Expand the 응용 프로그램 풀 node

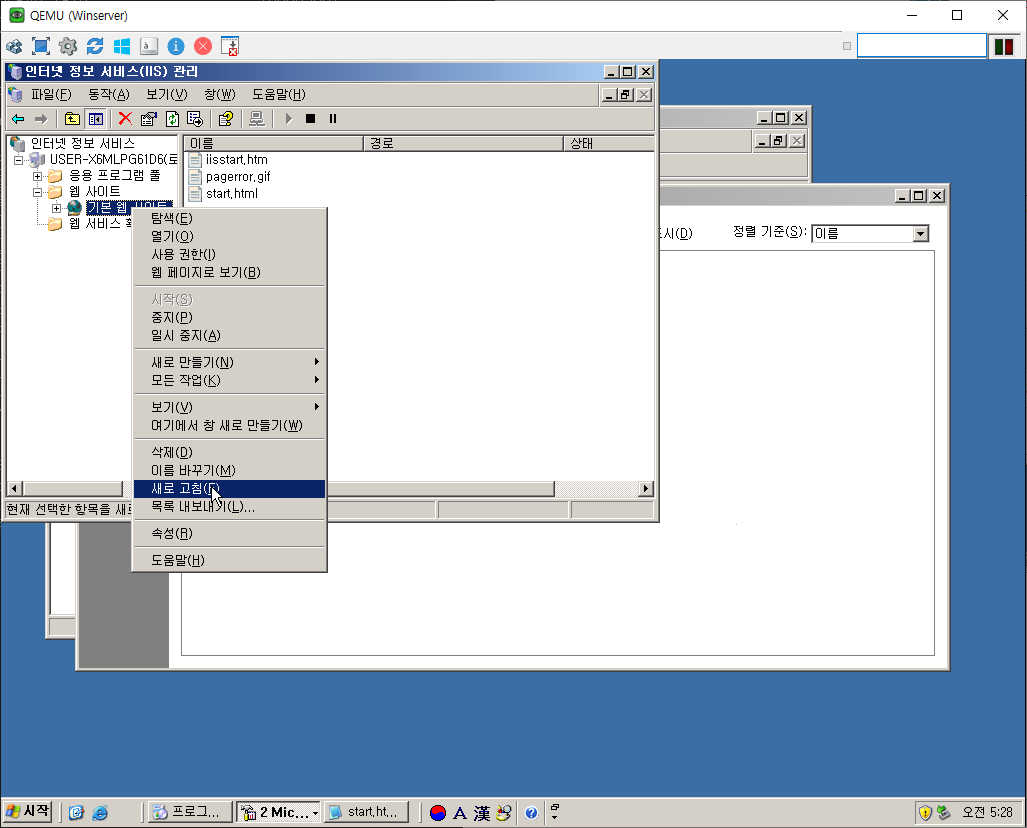coord(37,176)
